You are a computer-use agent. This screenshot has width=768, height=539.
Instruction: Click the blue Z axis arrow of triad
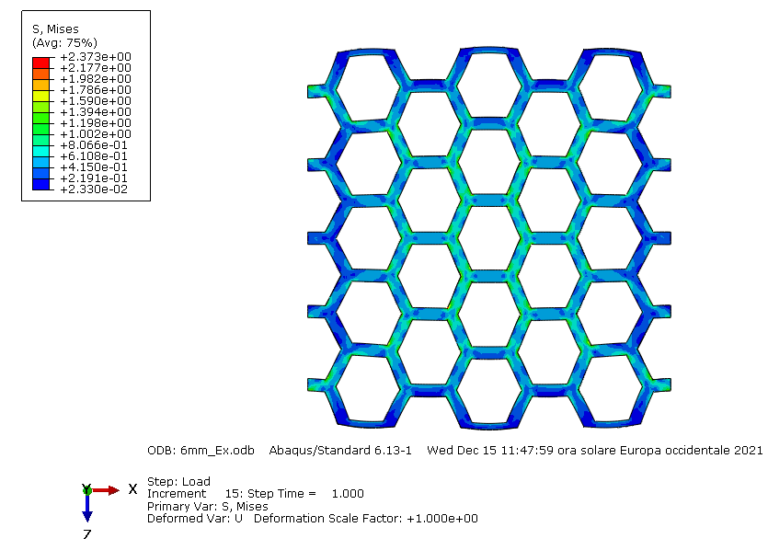click(87, 508)
